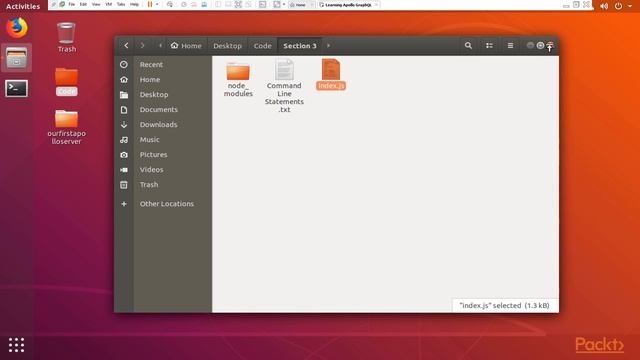
Task: Click the Home house sidebar icon
Action: click(x=124, y=80)
